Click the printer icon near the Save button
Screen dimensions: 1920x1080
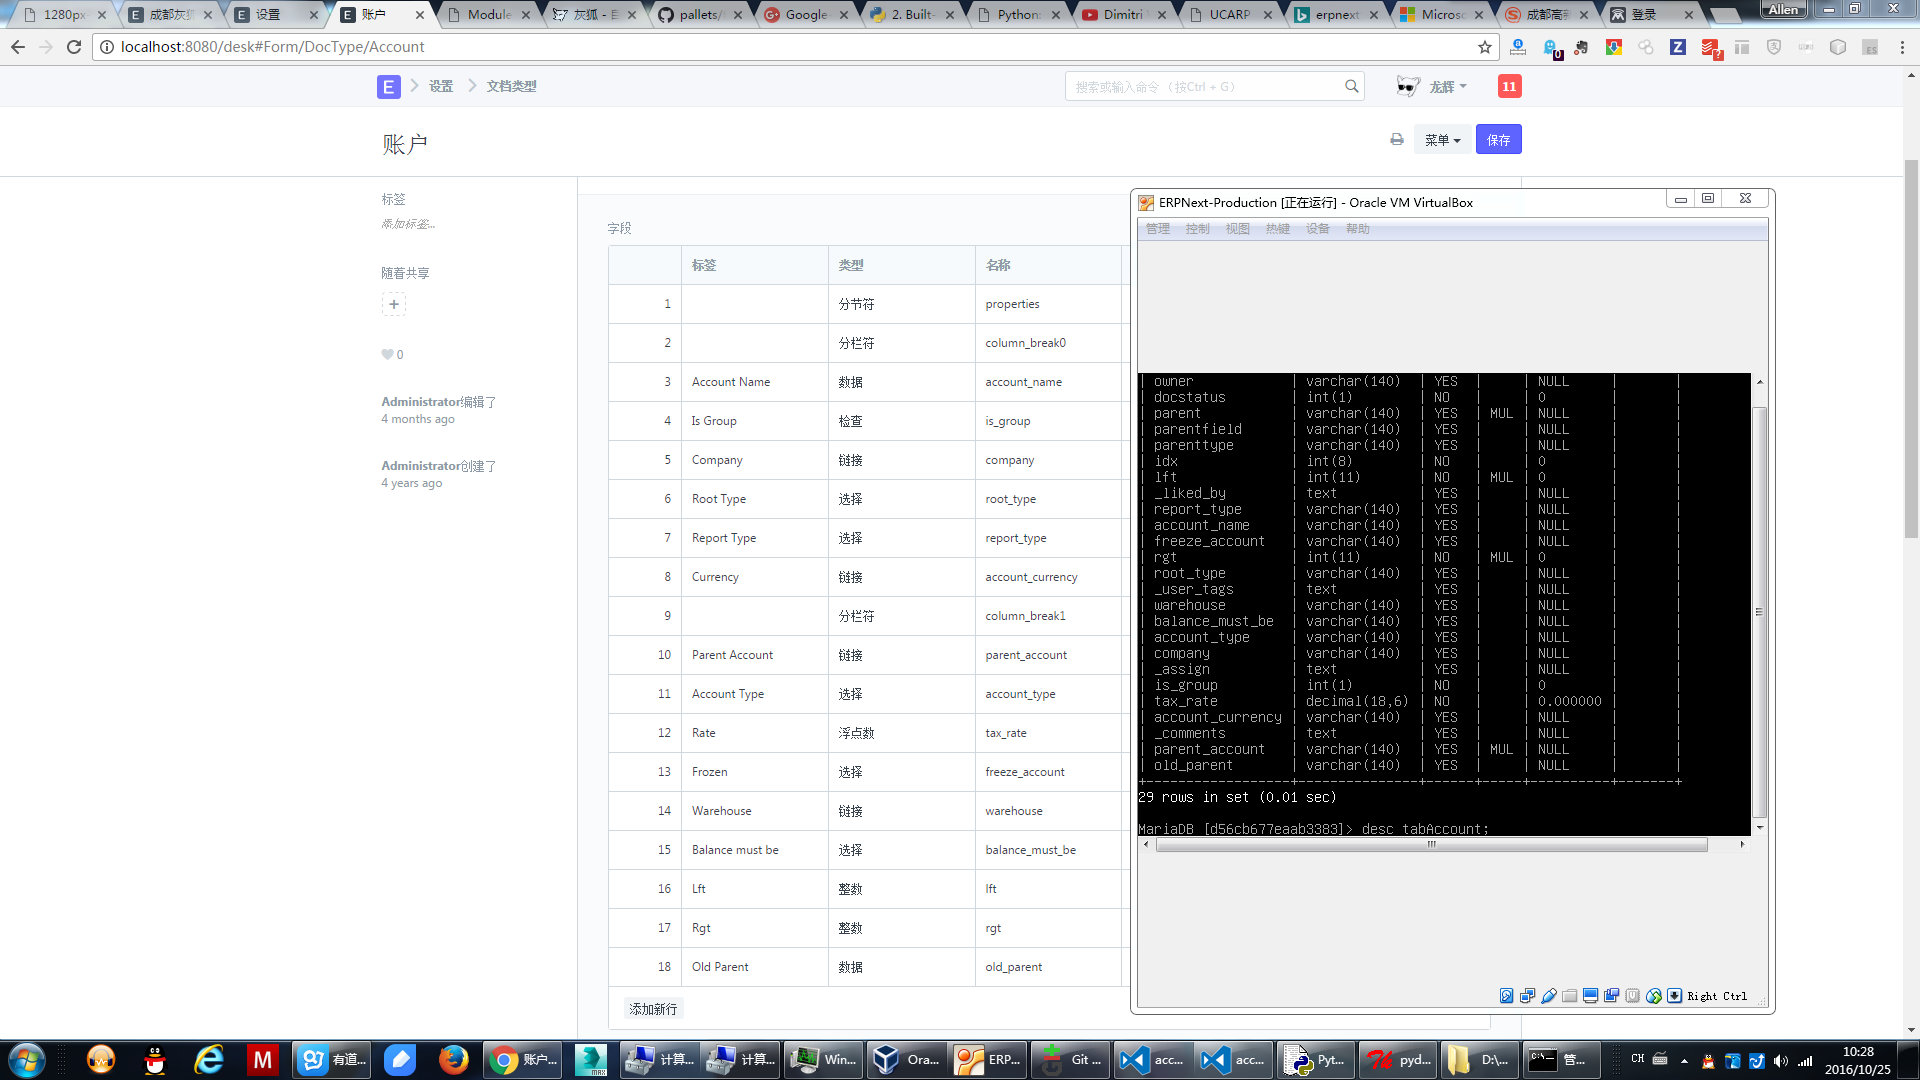pos(1396,140)
